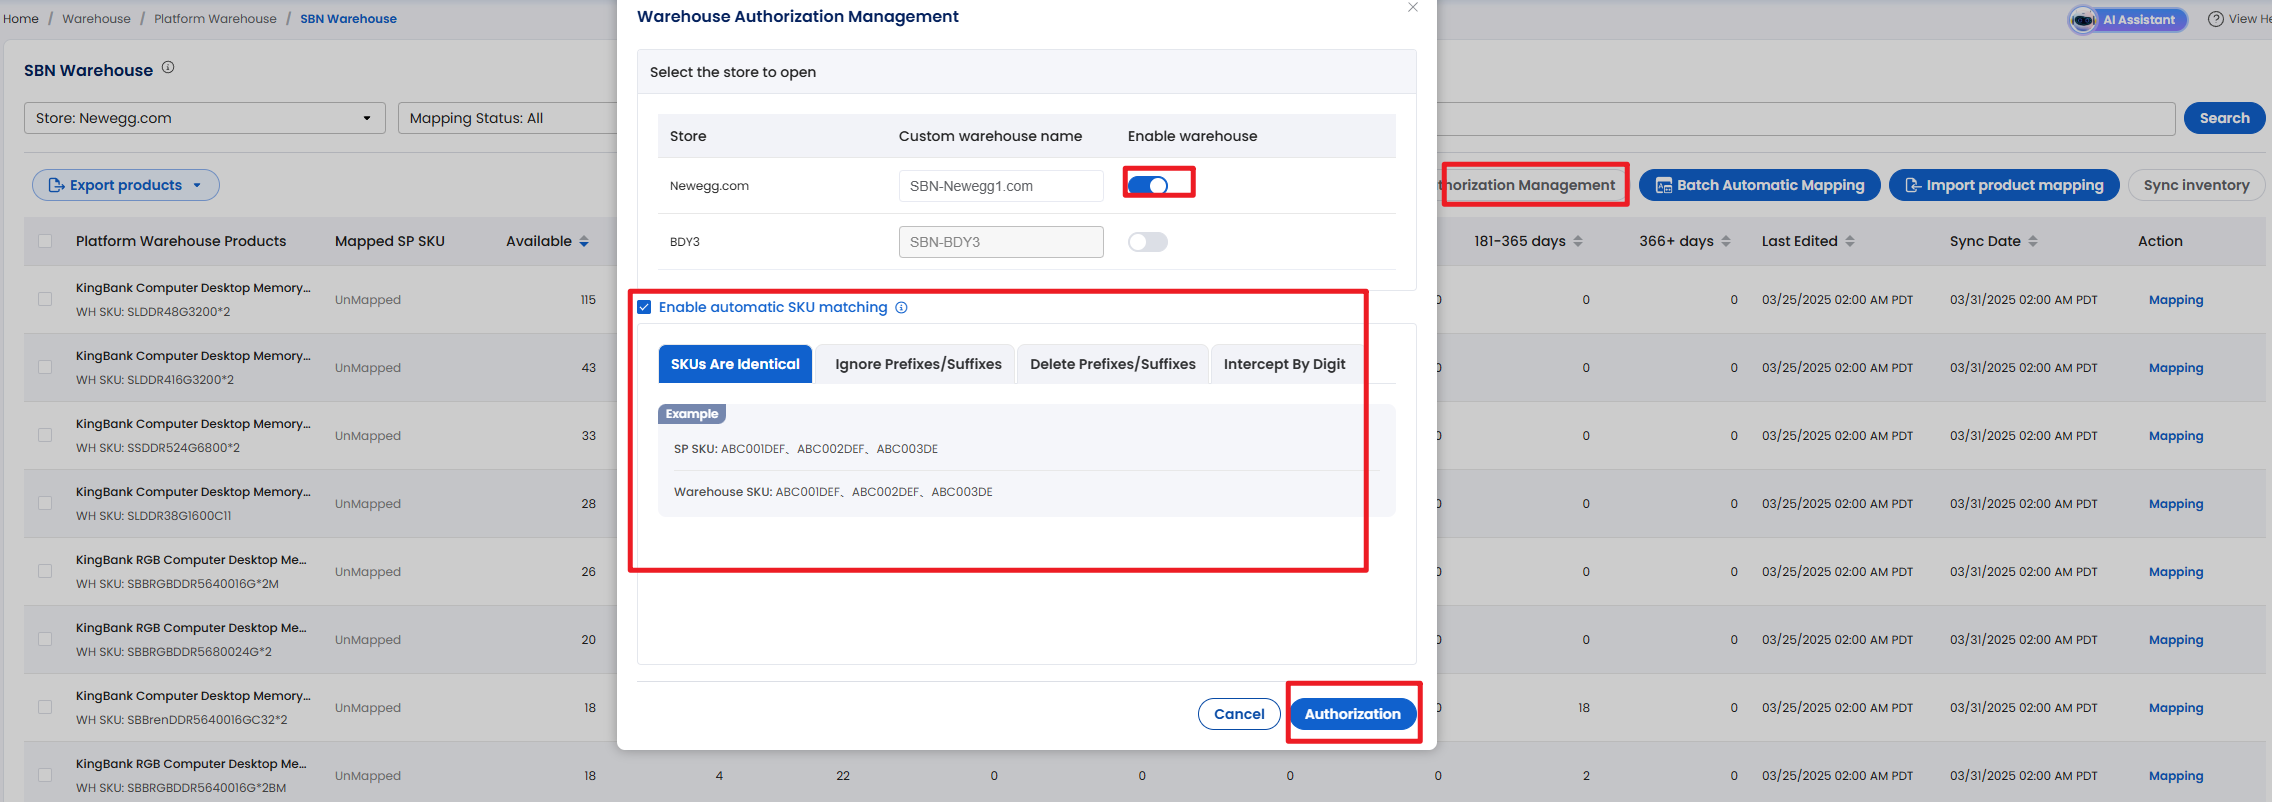Click Mapping link for SBBrenDDR5640016GC32*2 row
The height and width of the screenshot is (802, 2272).
point(2176,708)
